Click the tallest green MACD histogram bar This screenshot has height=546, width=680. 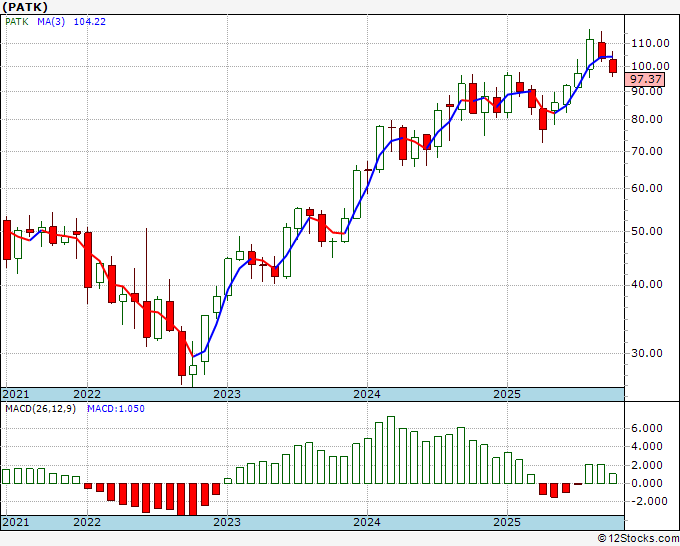tap(391, 450)
